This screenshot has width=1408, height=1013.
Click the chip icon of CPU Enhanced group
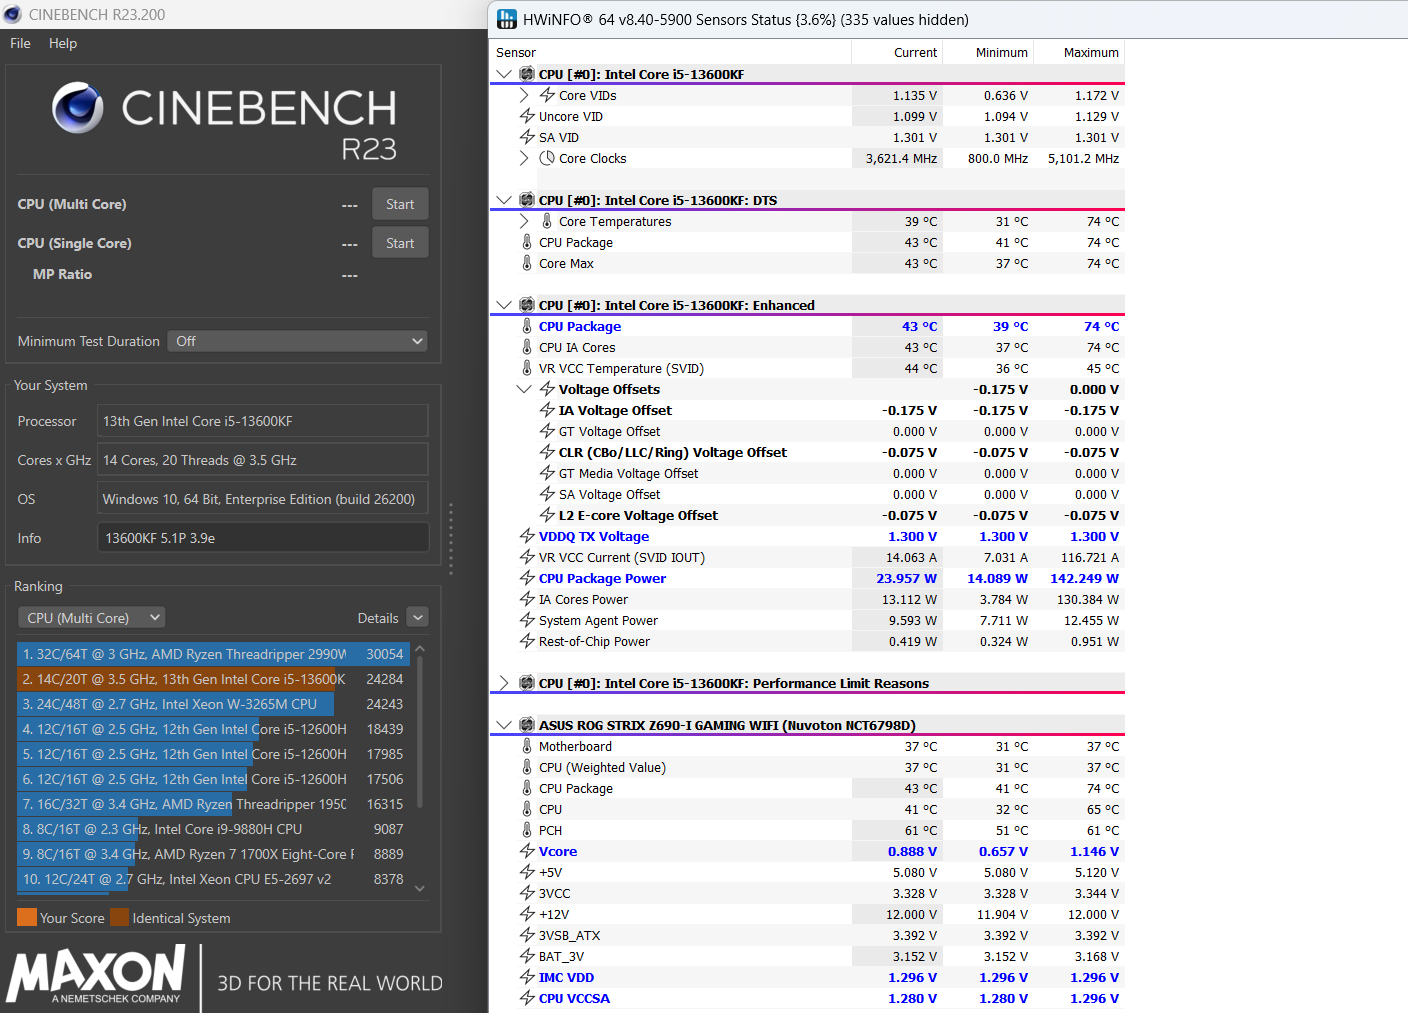click(527, 305)
